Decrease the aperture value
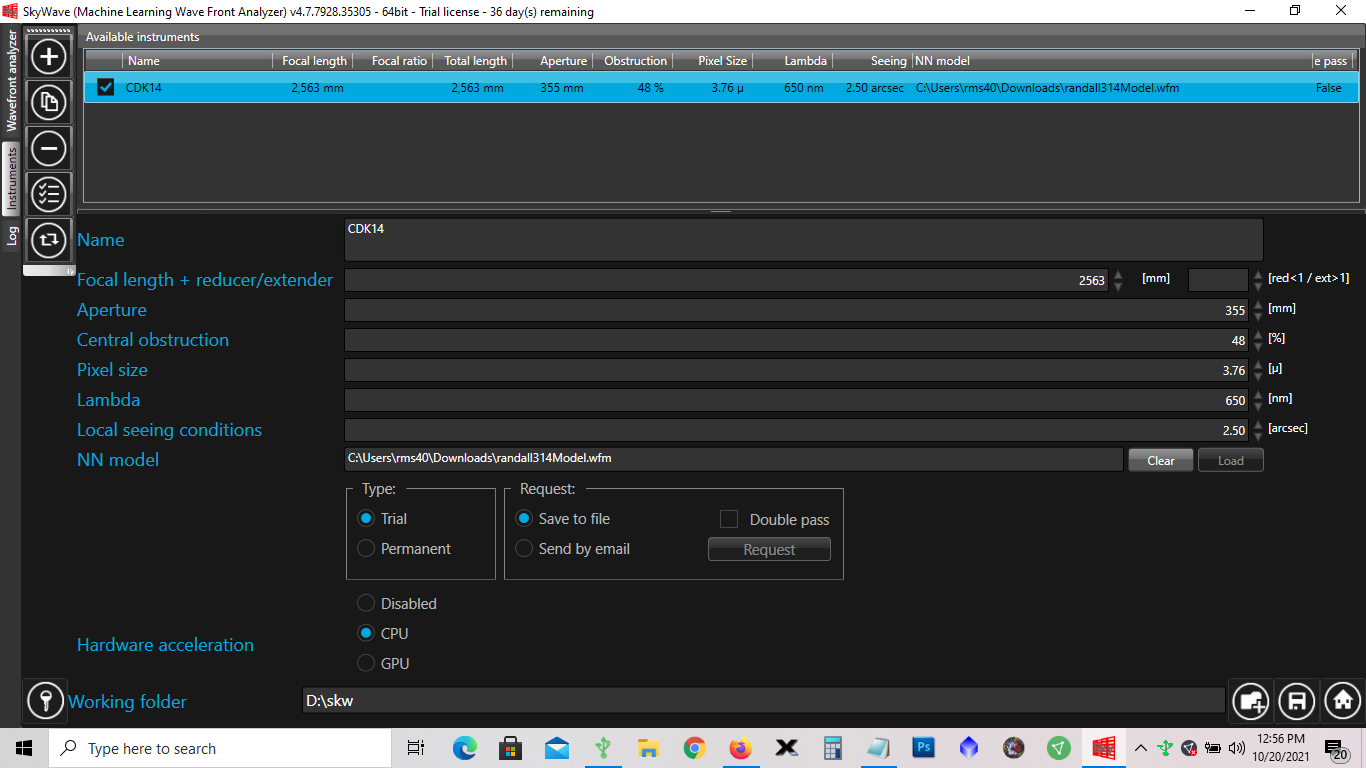1366x768 pixels. [x=1258, y=316]
